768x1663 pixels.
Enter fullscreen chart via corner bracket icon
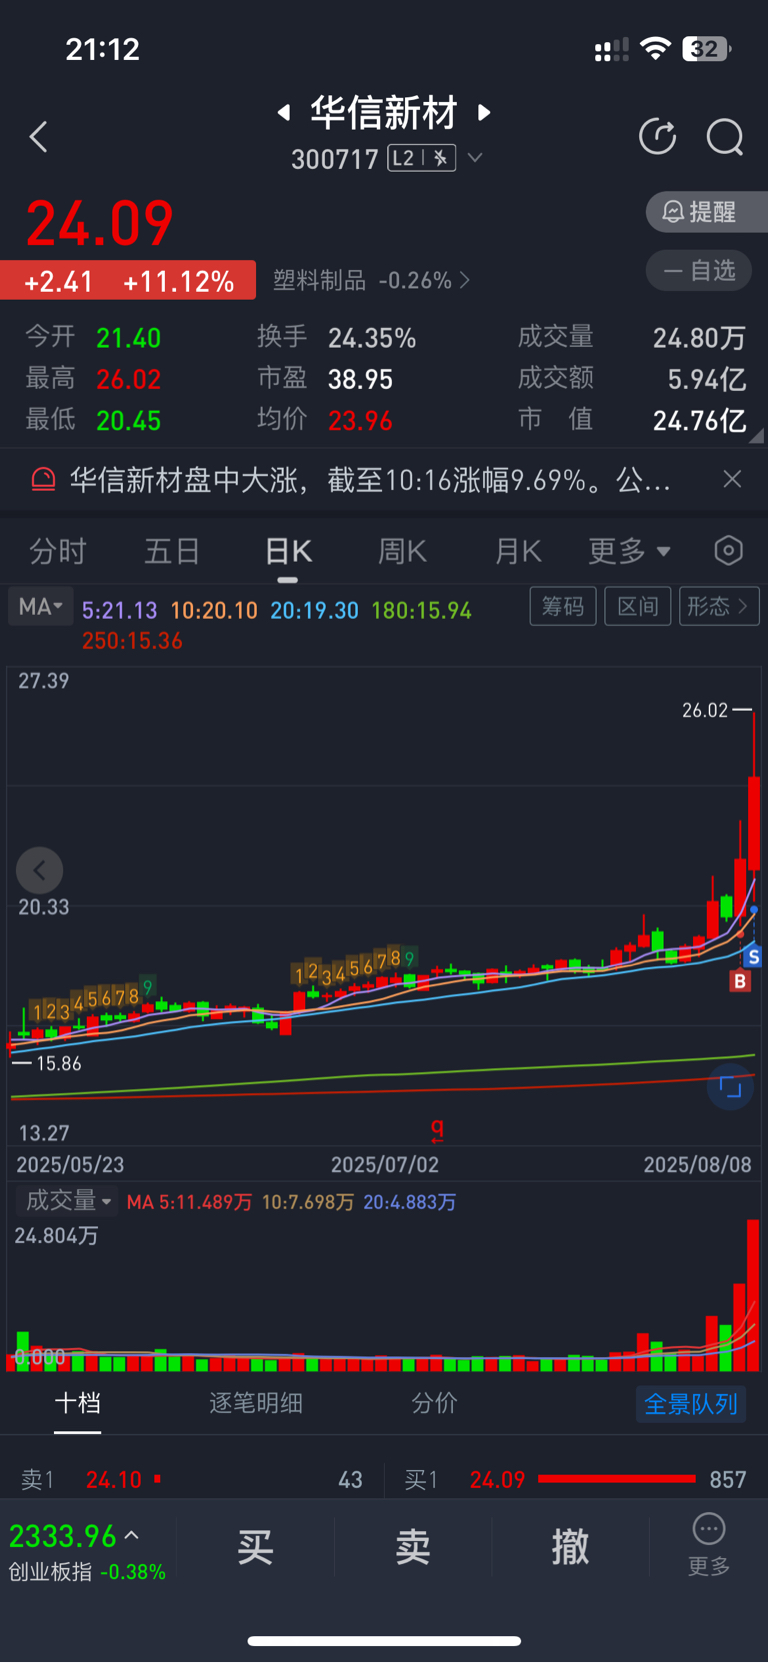(x=731, y=1088)
